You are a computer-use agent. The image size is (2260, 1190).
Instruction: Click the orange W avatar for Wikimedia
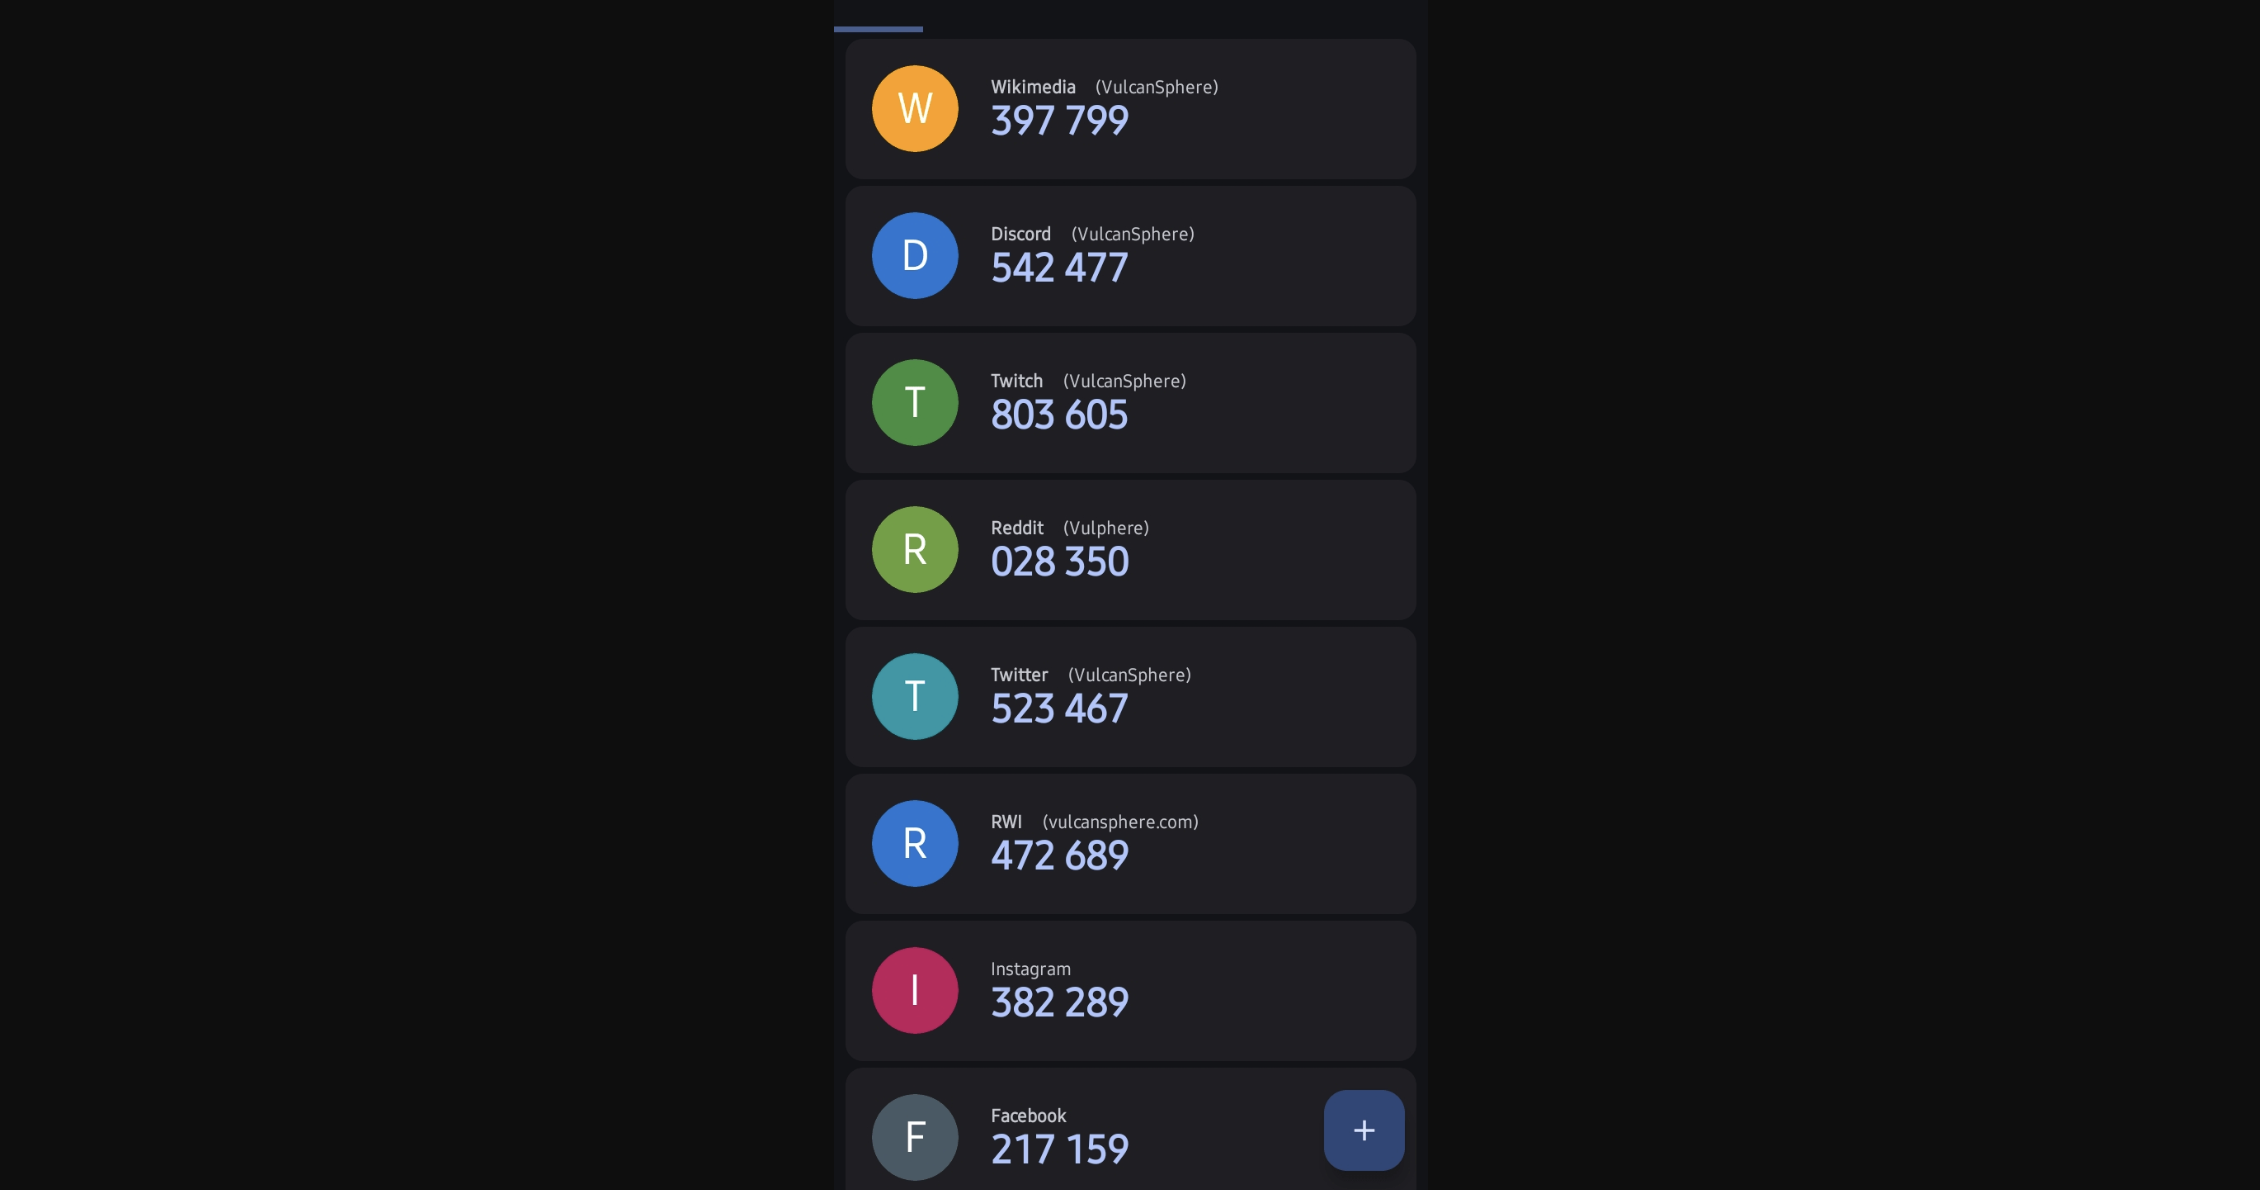[915, 109]
